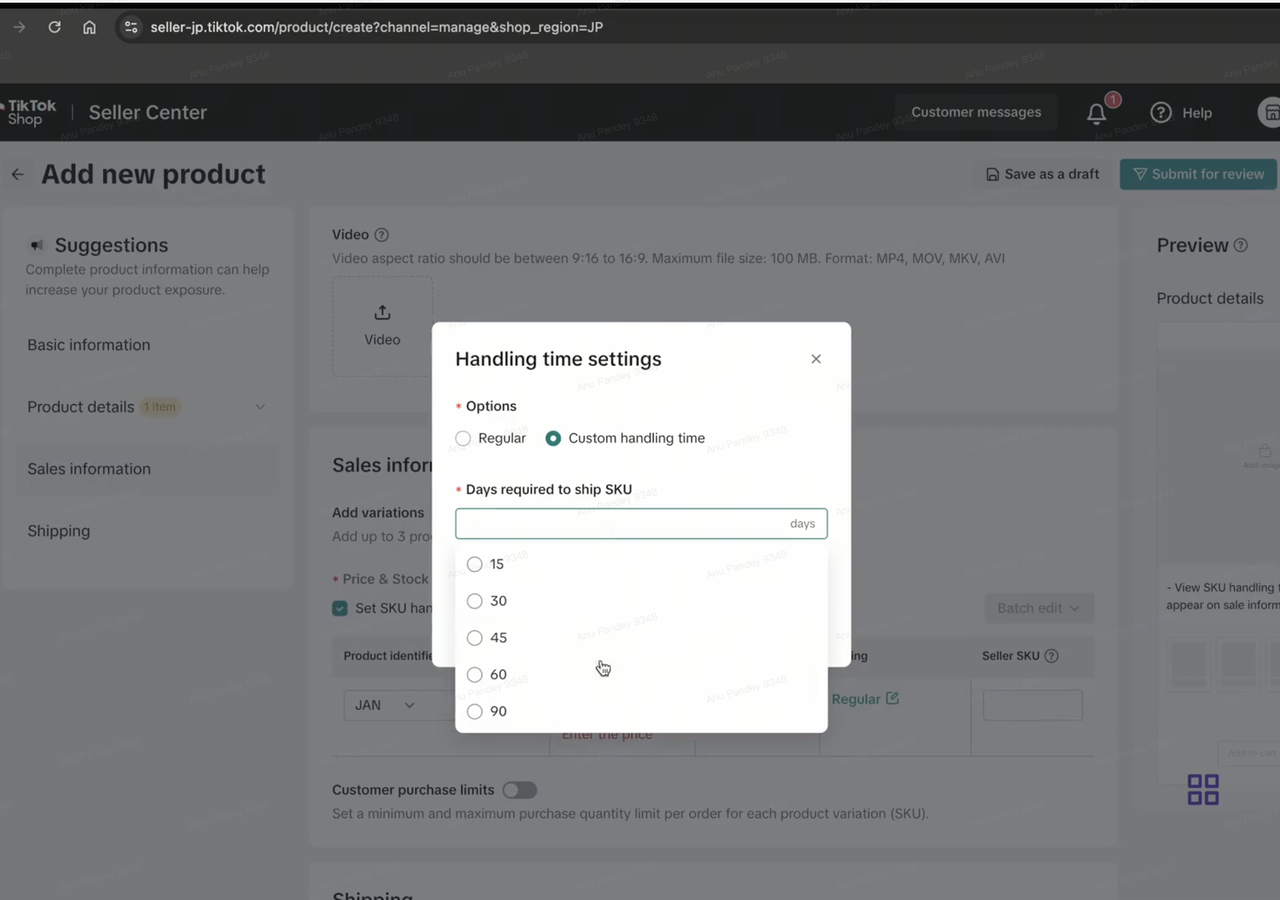Select the Regular handling option
Viewport: 1280px width, 900px height.
tap(463, 438)
